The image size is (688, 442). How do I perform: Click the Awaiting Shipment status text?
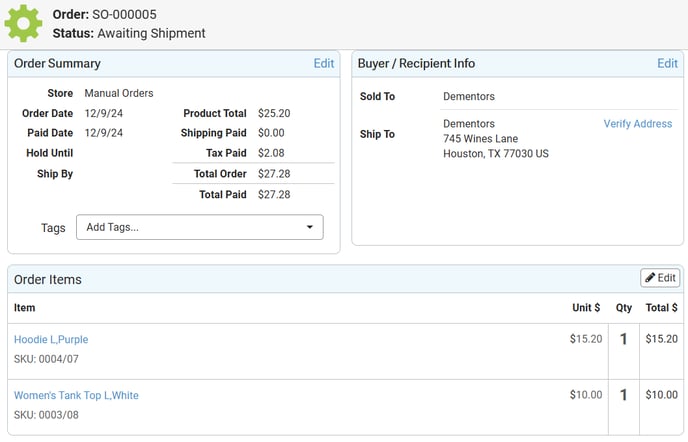[x=151, y=33]
